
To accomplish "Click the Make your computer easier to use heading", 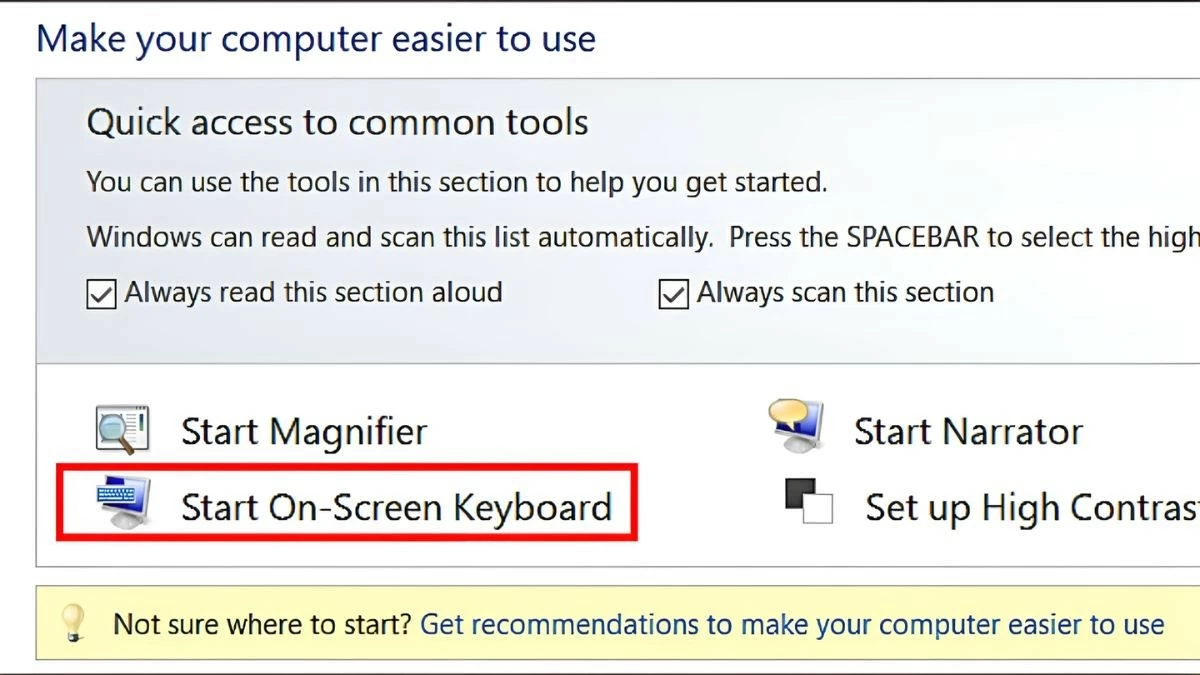I will coord(316,39).
